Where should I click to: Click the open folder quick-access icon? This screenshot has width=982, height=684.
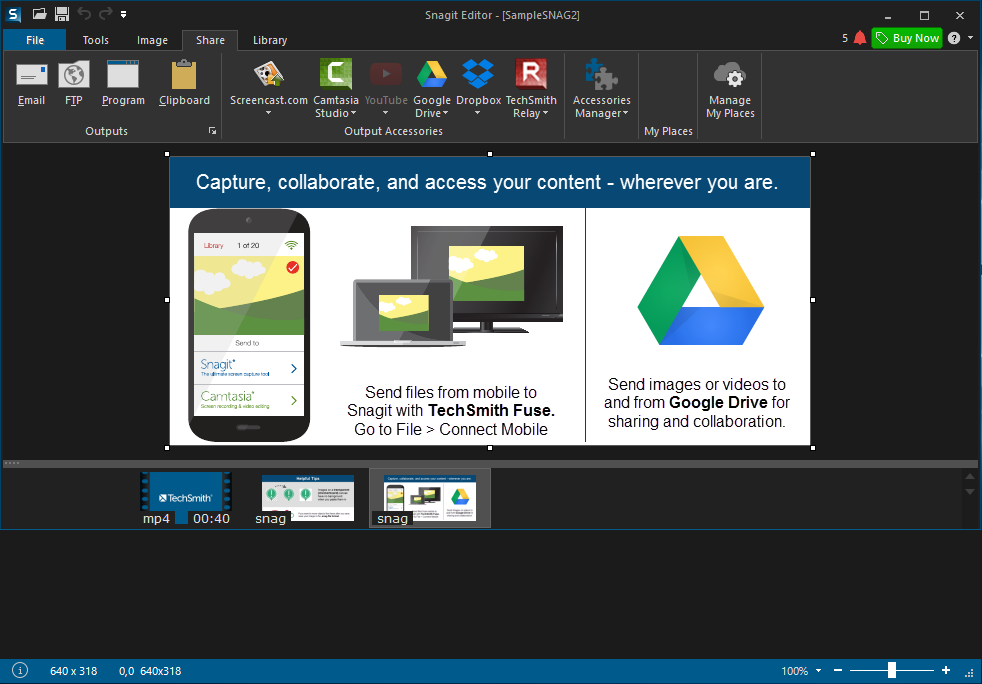39,13
